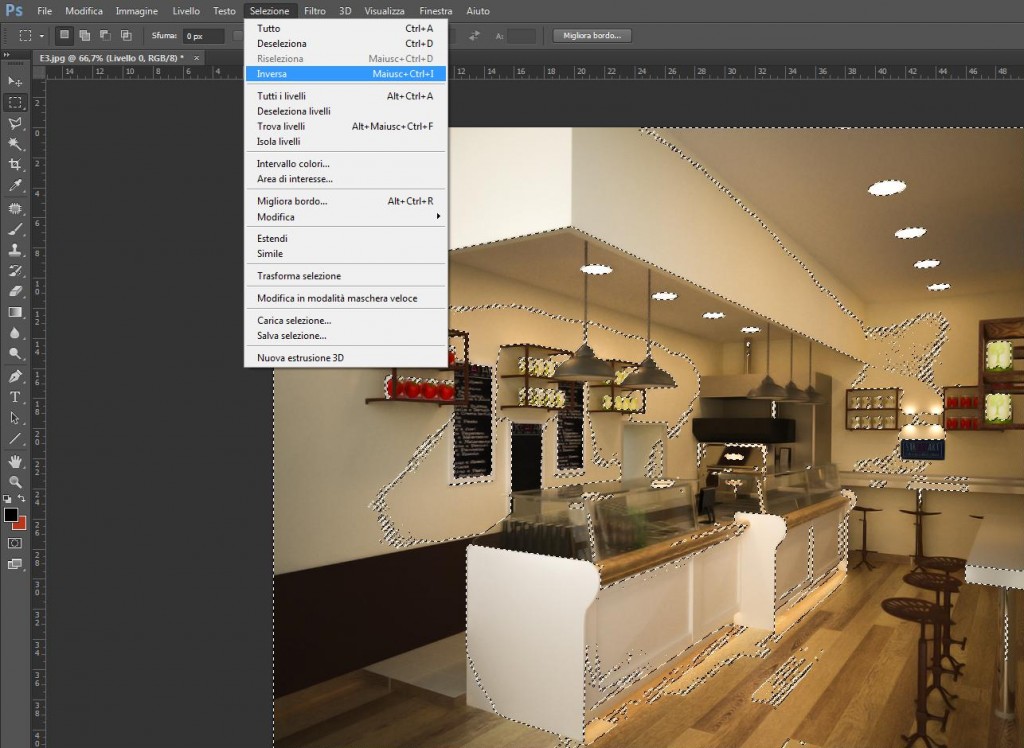Select the Hand tool
The height and width of the screenshot is (748, 1024).
15,462
